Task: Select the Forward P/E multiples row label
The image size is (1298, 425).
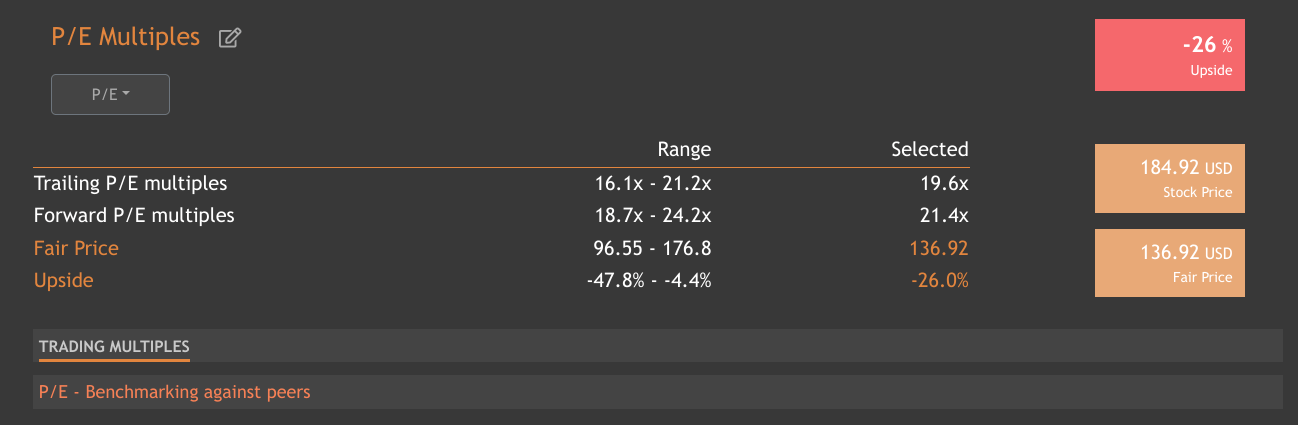Action: click(x=134, y=215)
